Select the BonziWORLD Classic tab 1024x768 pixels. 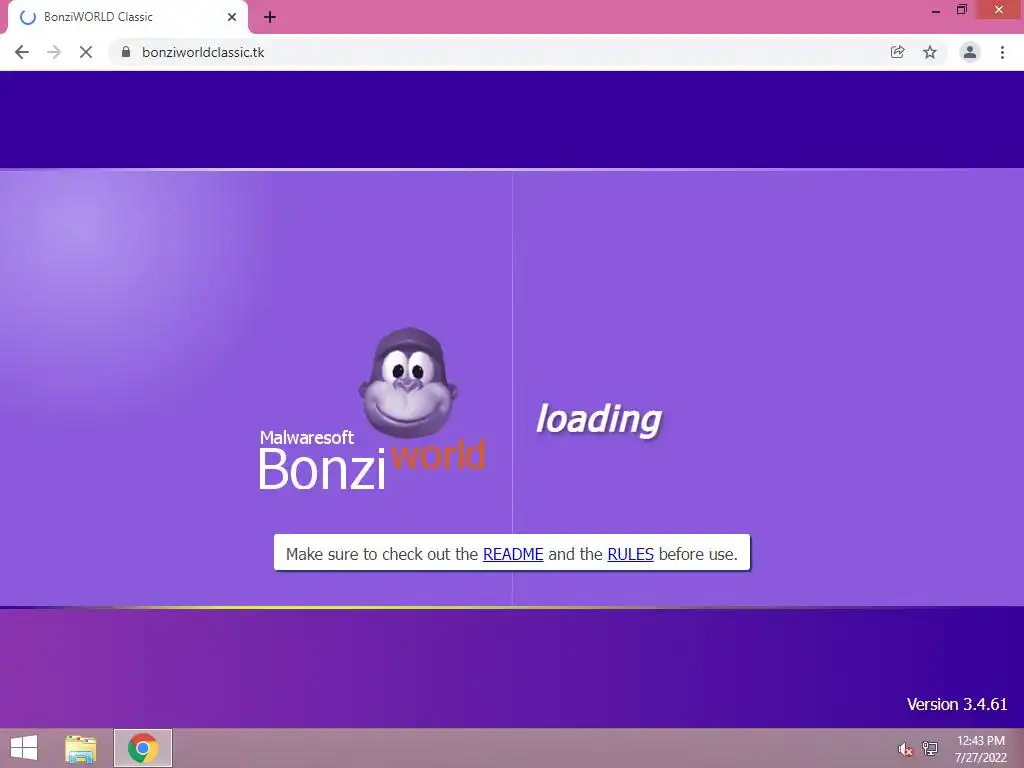tap(127, 17)
